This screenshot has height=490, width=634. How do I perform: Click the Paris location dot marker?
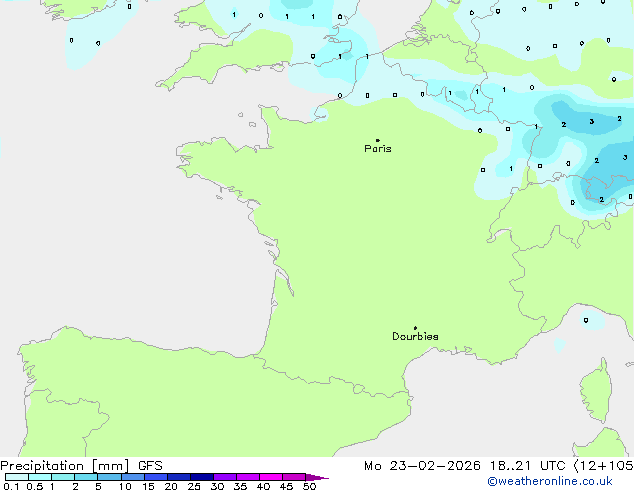pyautogui.click(x=378, y=140)
